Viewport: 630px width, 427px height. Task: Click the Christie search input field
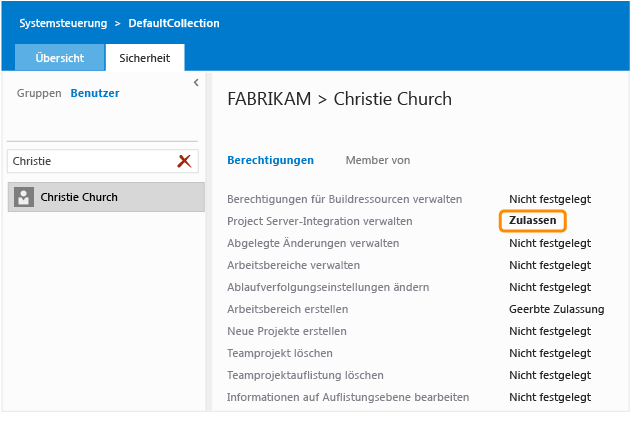pos(90,161)
